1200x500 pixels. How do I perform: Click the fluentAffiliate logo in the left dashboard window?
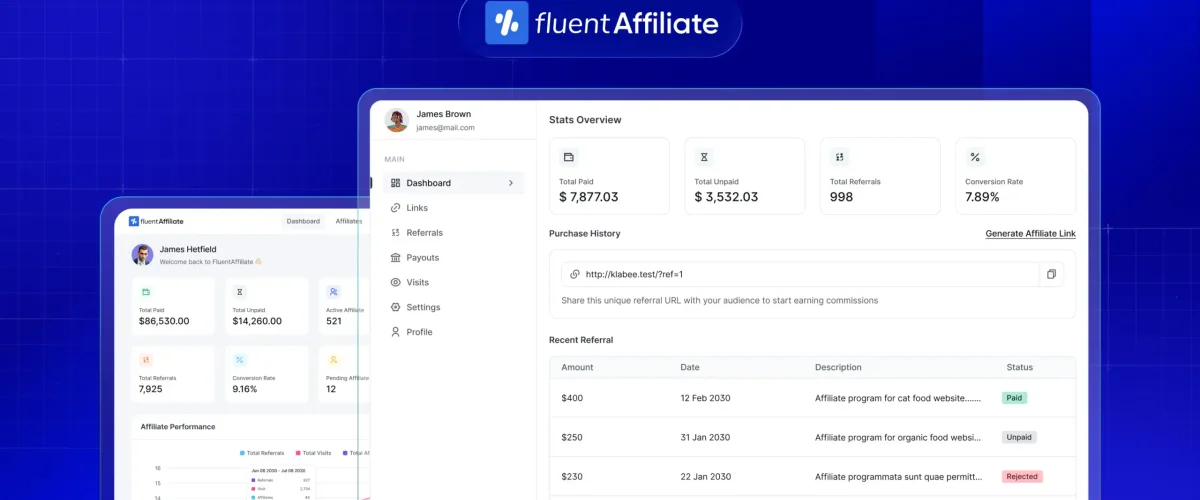tap(156, 221)
